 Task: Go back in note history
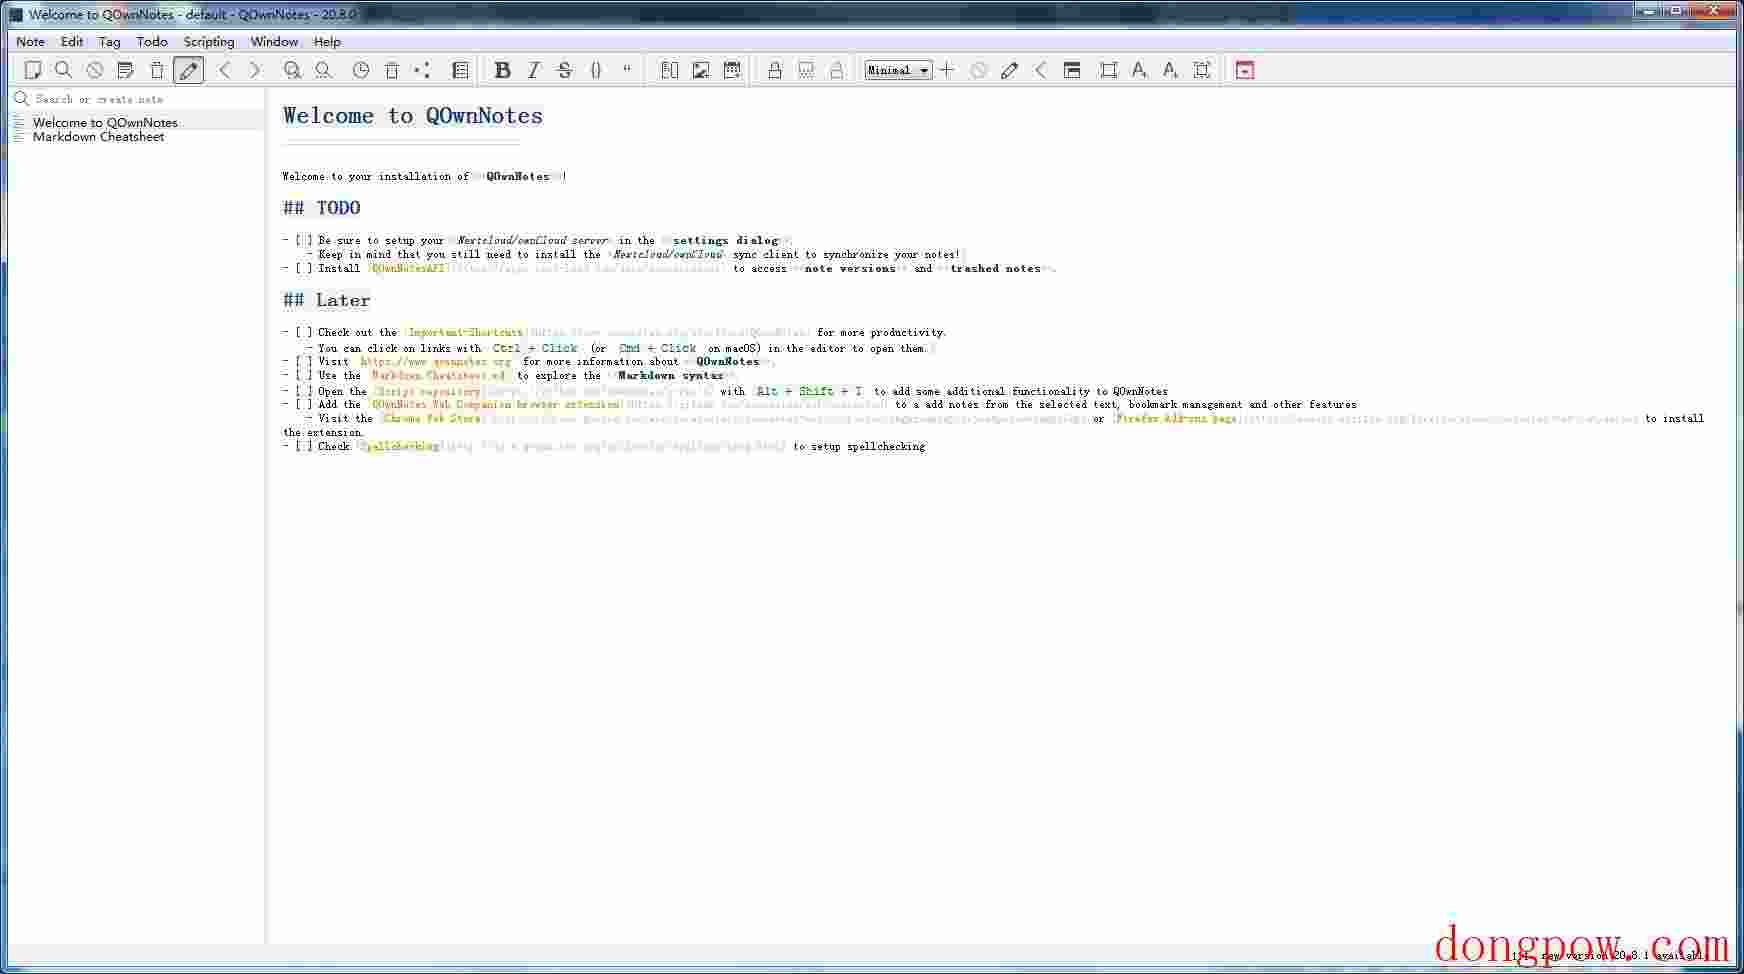[225, 70]
